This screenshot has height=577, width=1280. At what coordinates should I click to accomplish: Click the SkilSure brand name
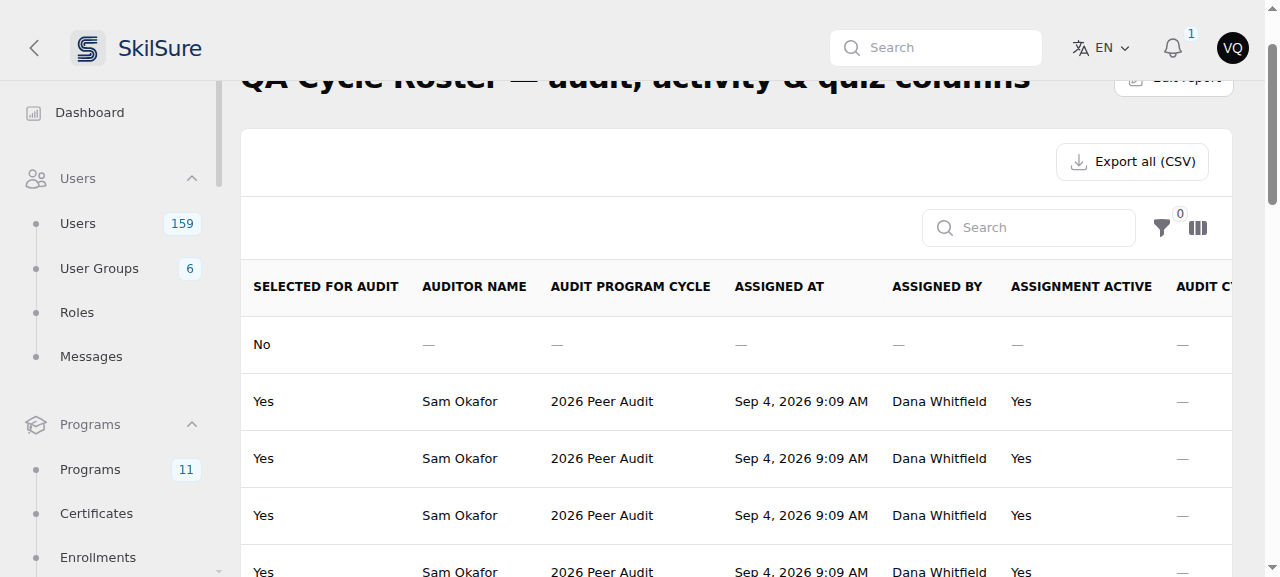click(160, 48)
